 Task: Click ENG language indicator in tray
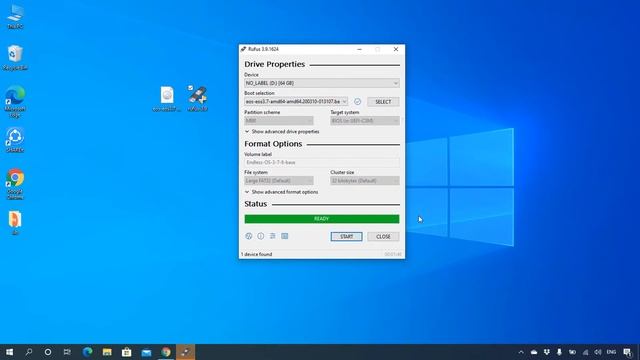click(611, 352)
